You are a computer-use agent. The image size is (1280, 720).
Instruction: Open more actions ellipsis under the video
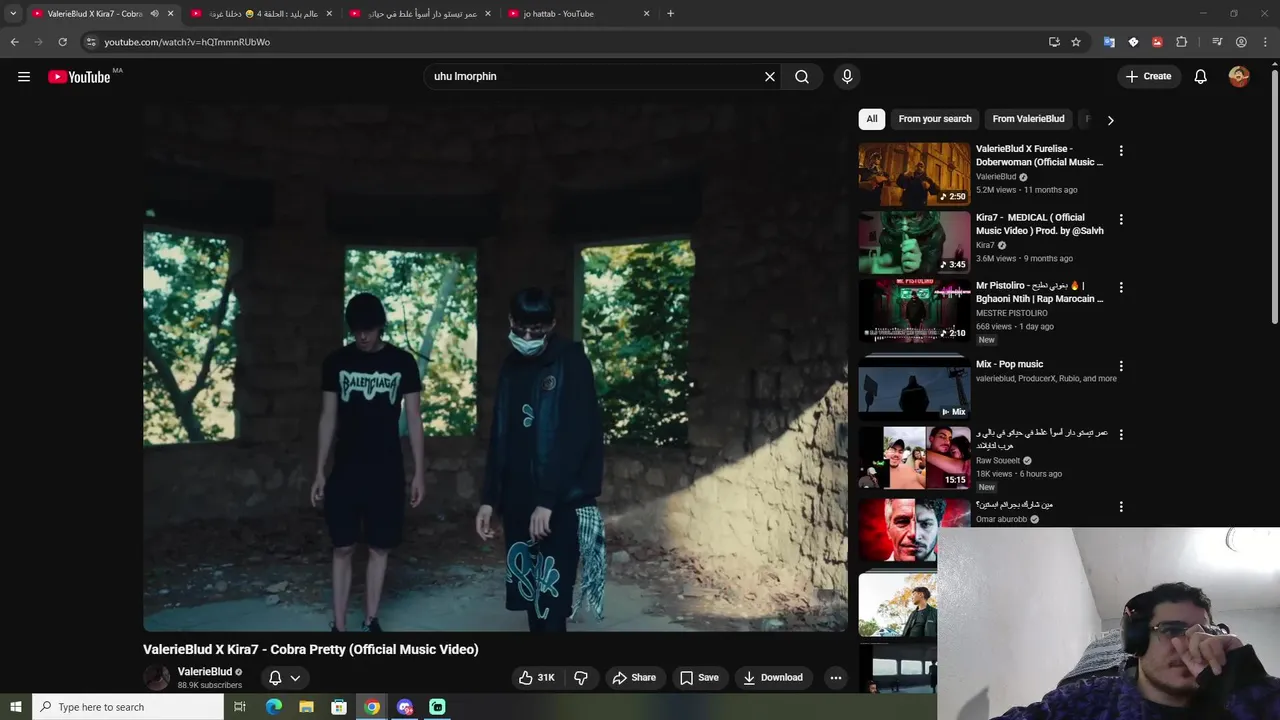click(x=836, y=678)
